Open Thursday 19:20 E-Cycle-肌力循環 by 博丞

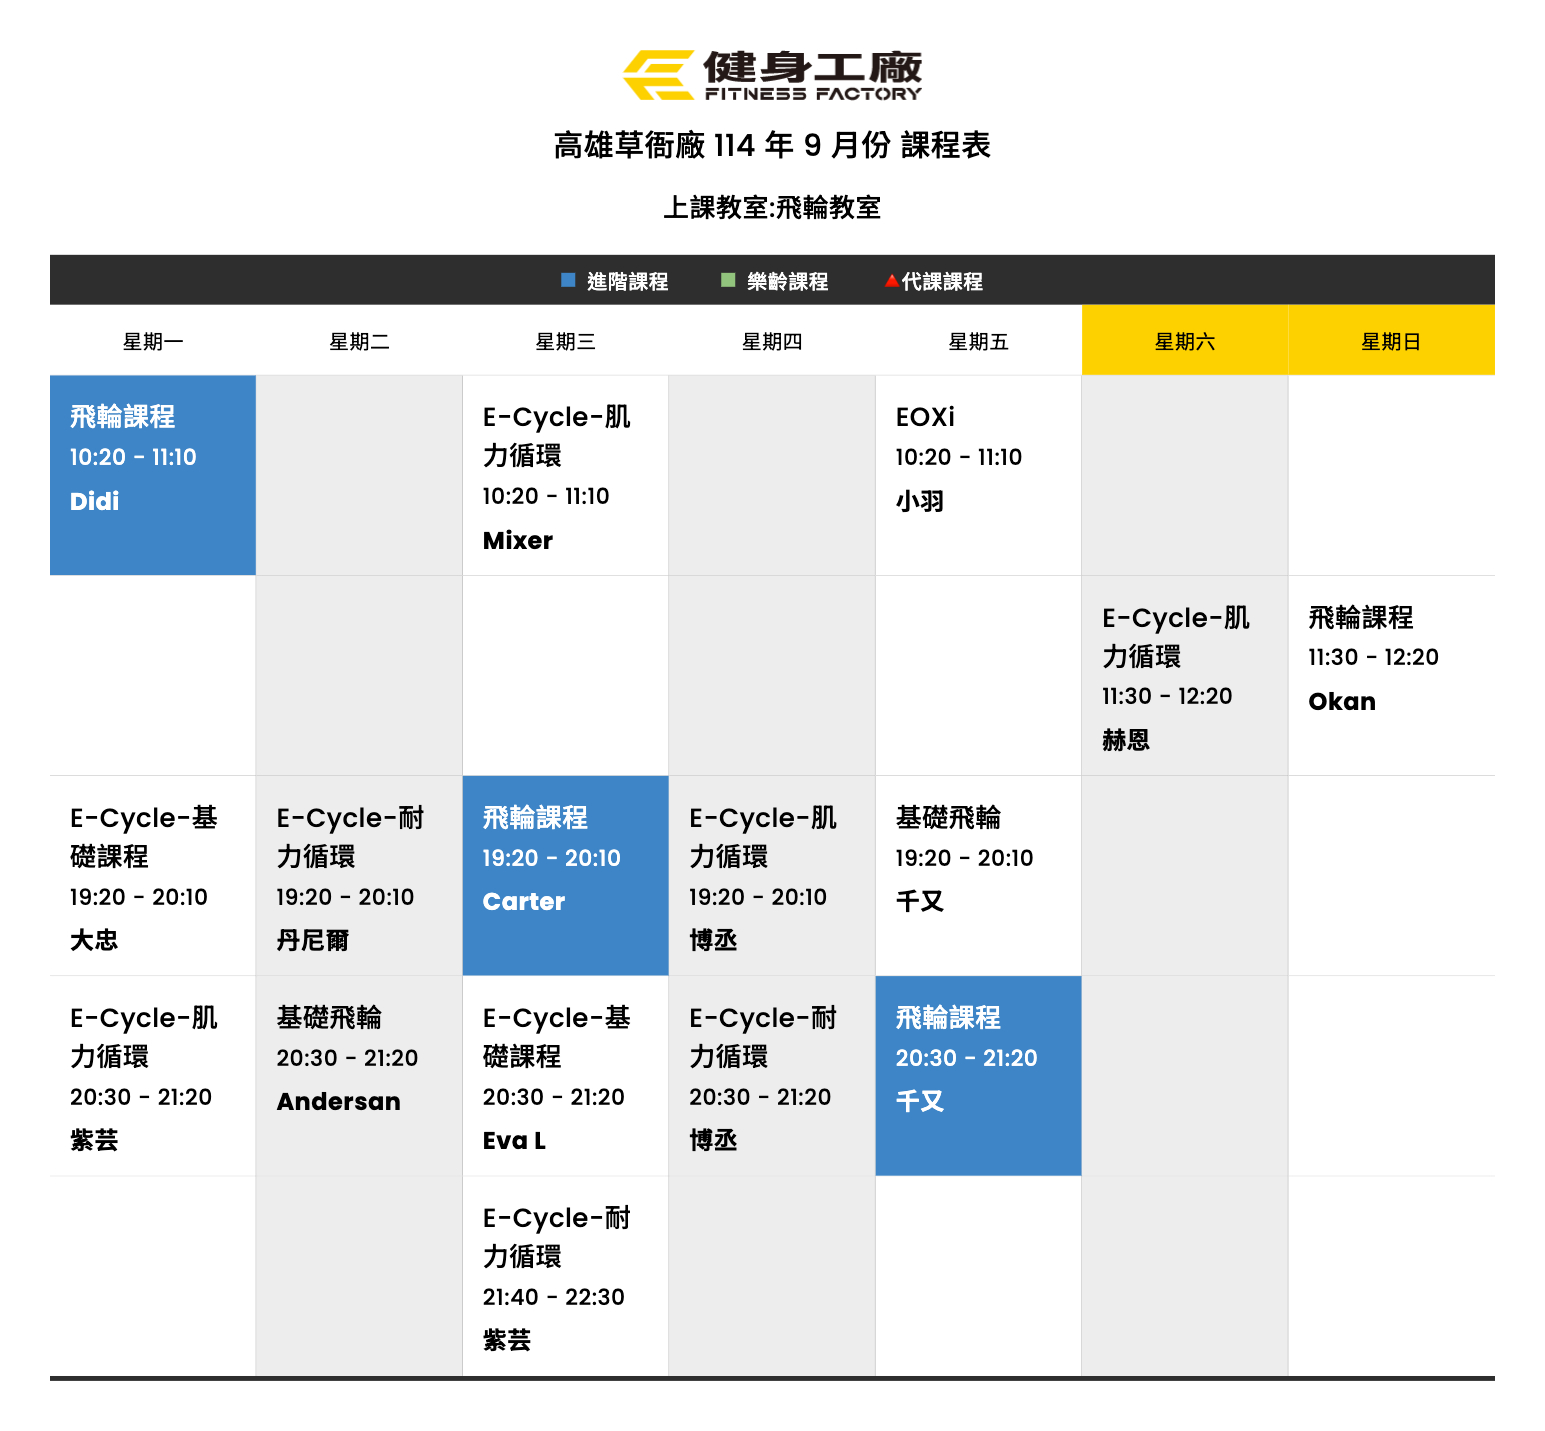pos(772,876)
